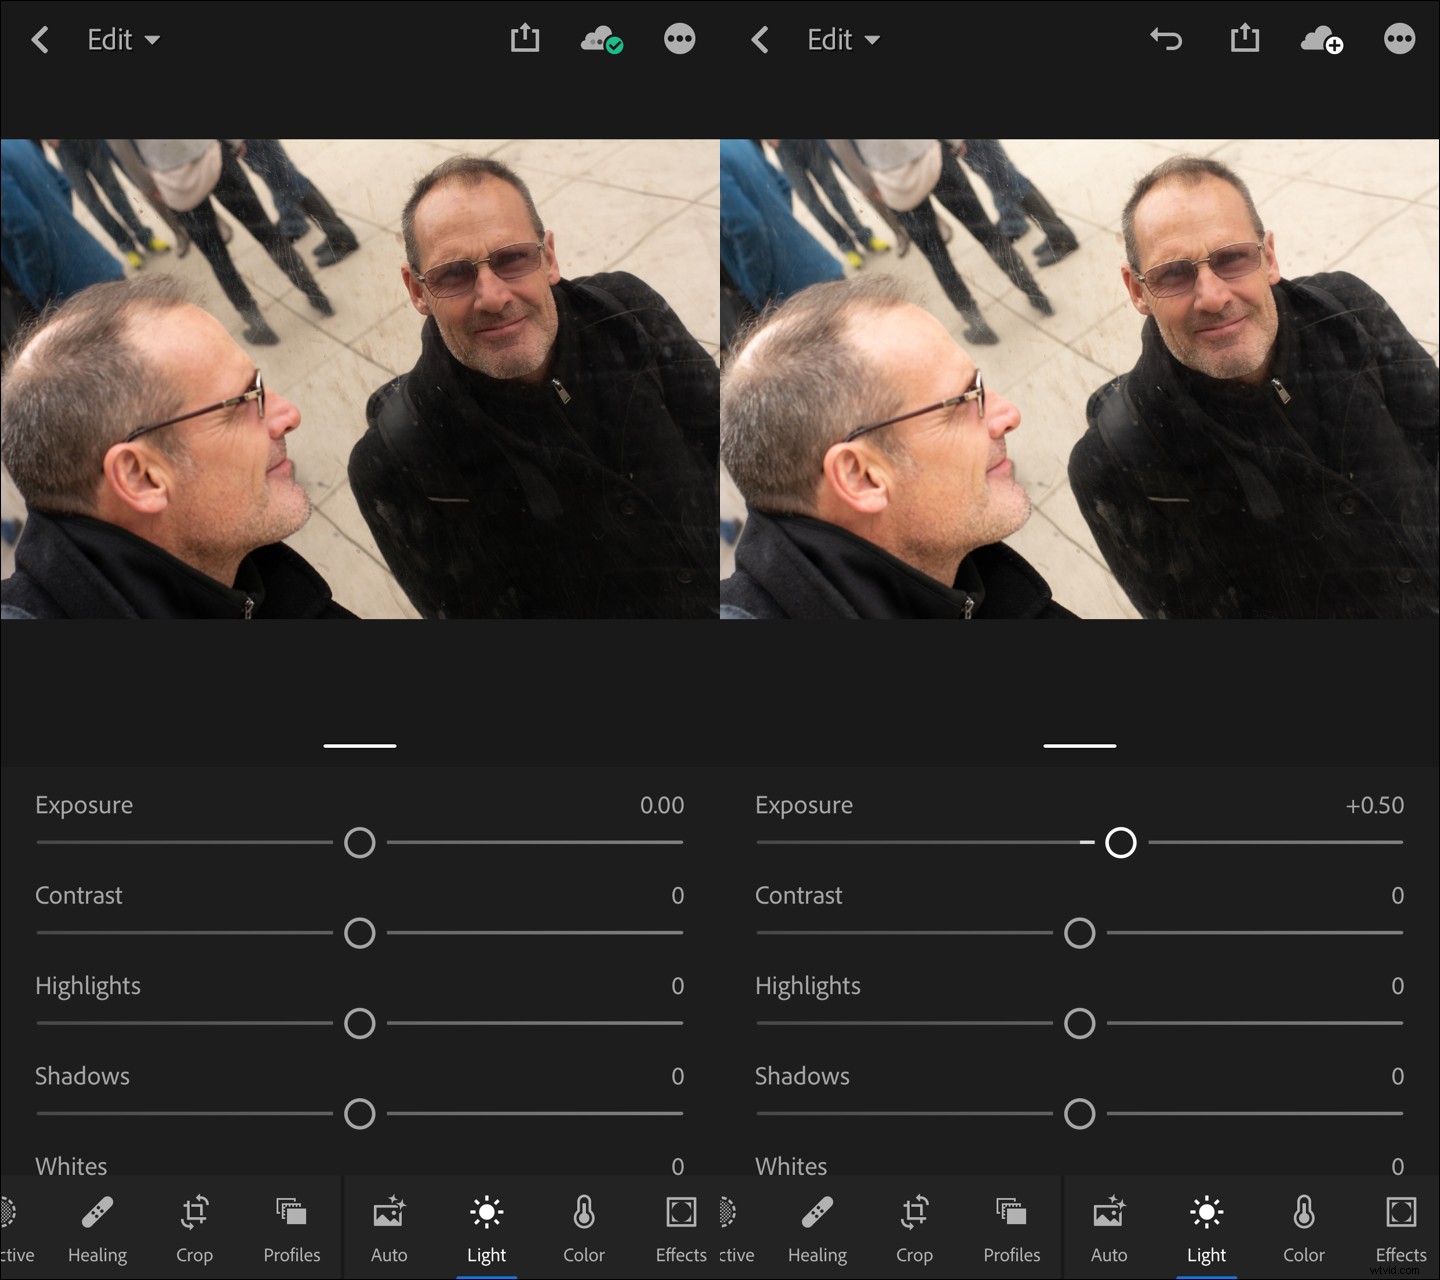Screen dimensions: 1440x1280
Task: Open the right screenshot's overflow menu
Action: 1398,39
